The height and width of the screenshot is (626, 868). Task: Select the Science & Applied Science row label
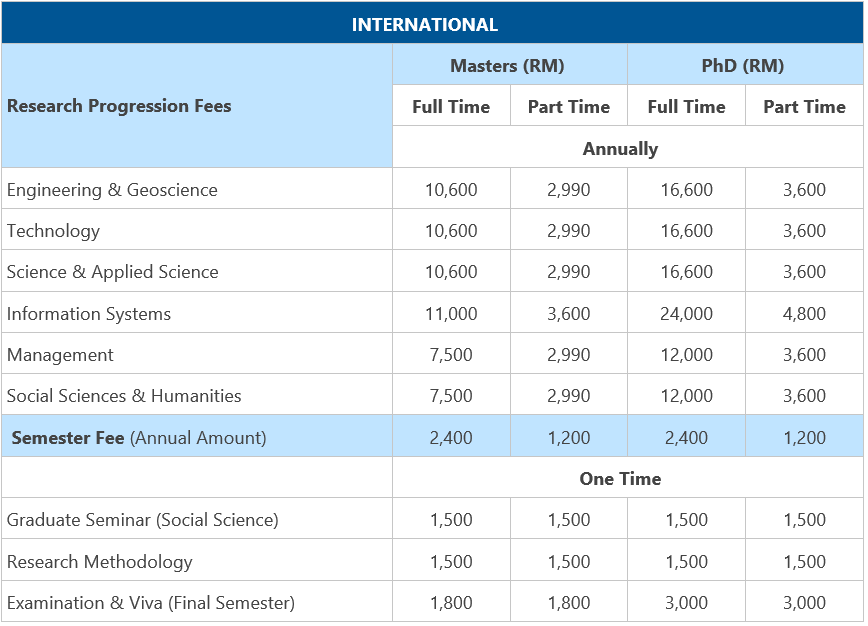click(x=113, y=272)
